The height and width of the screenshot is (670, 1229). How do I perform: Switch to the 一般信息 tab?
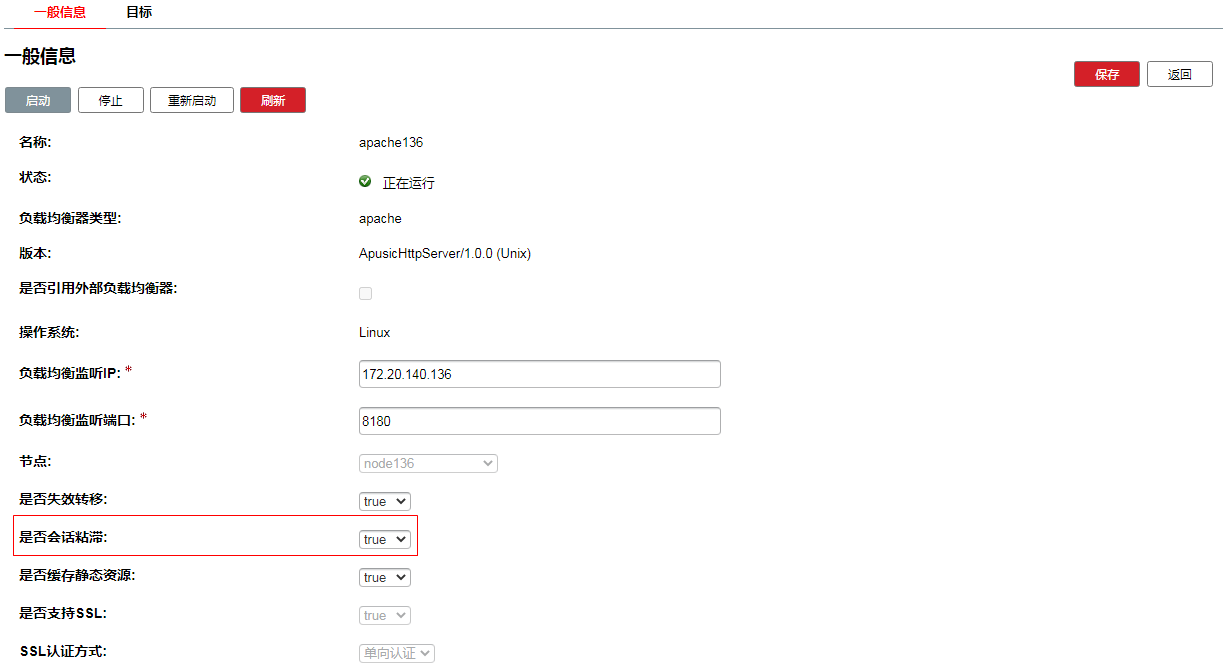60,13
